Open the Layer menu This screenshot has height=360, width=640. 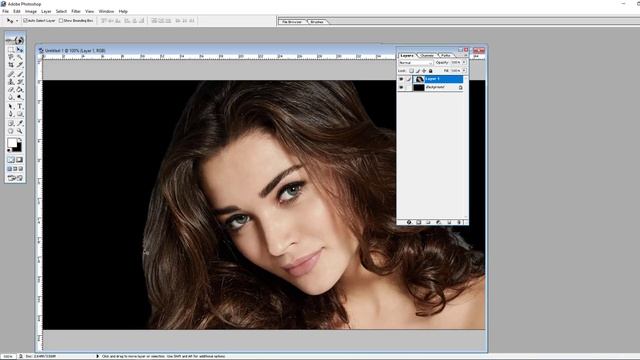[x=46, y=11]
